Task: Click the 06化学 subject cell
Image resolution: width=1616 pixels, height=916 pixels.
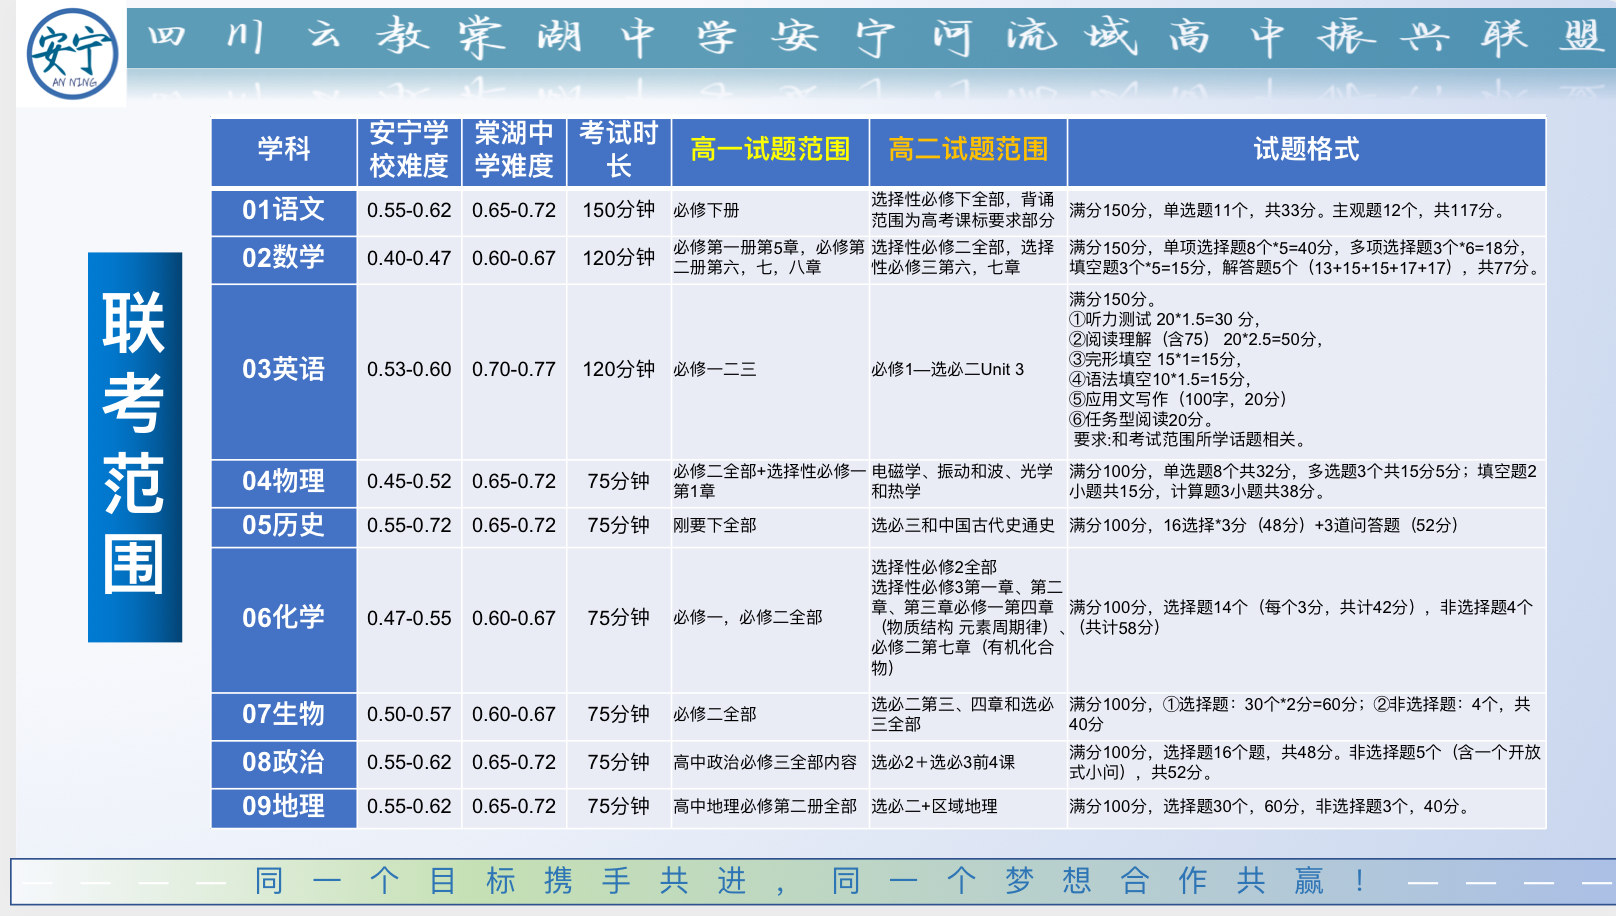Action: [x=284, y=619]
